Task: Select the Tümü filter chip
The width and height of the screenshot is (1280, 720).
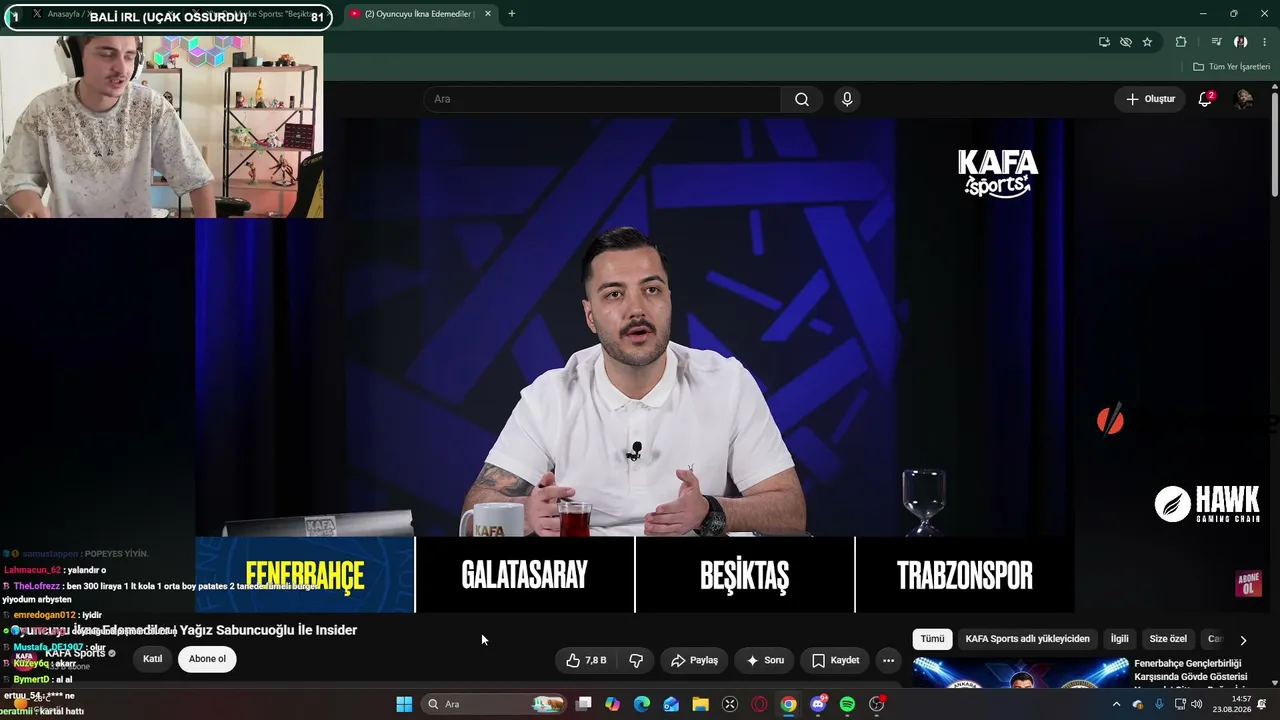Action: pos(932,639)
